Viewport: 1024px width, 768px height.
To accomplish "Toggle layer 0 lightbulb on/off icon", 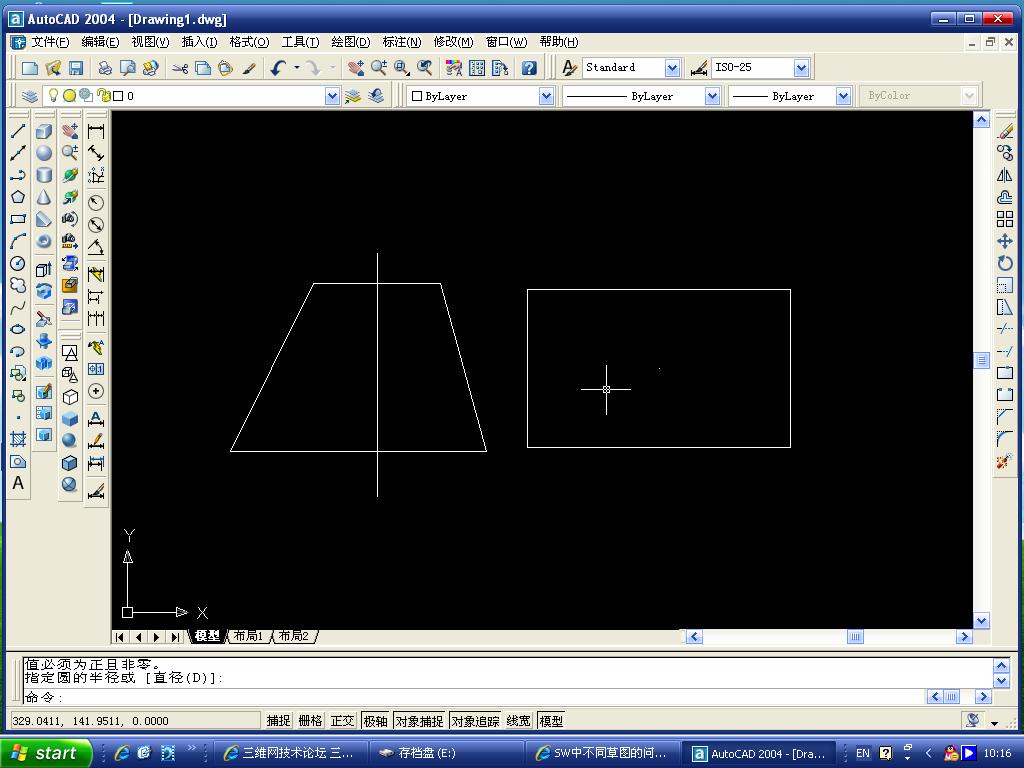I will (54, 96).
